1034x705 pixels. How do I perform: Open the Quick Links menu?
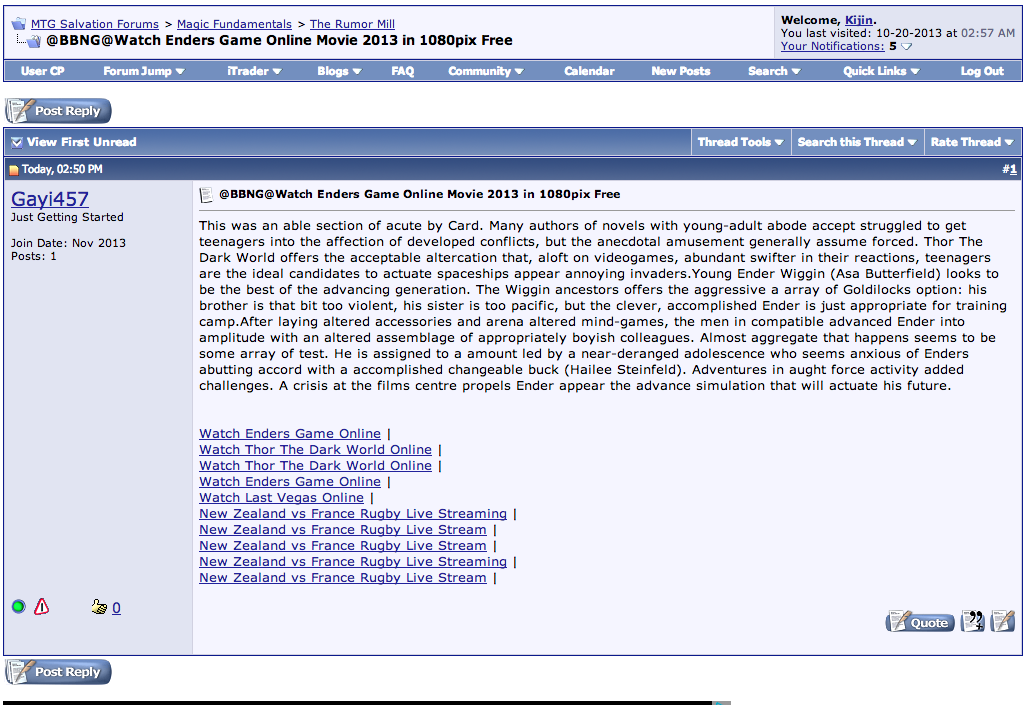[881, 71]
